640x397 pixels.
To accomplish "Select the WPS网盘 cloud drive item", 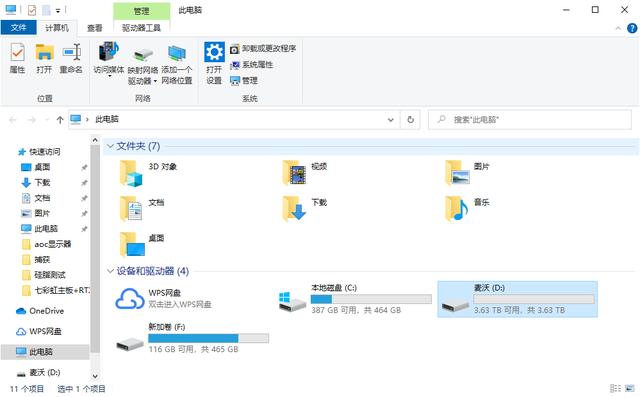I will click(x=163, y=299).
